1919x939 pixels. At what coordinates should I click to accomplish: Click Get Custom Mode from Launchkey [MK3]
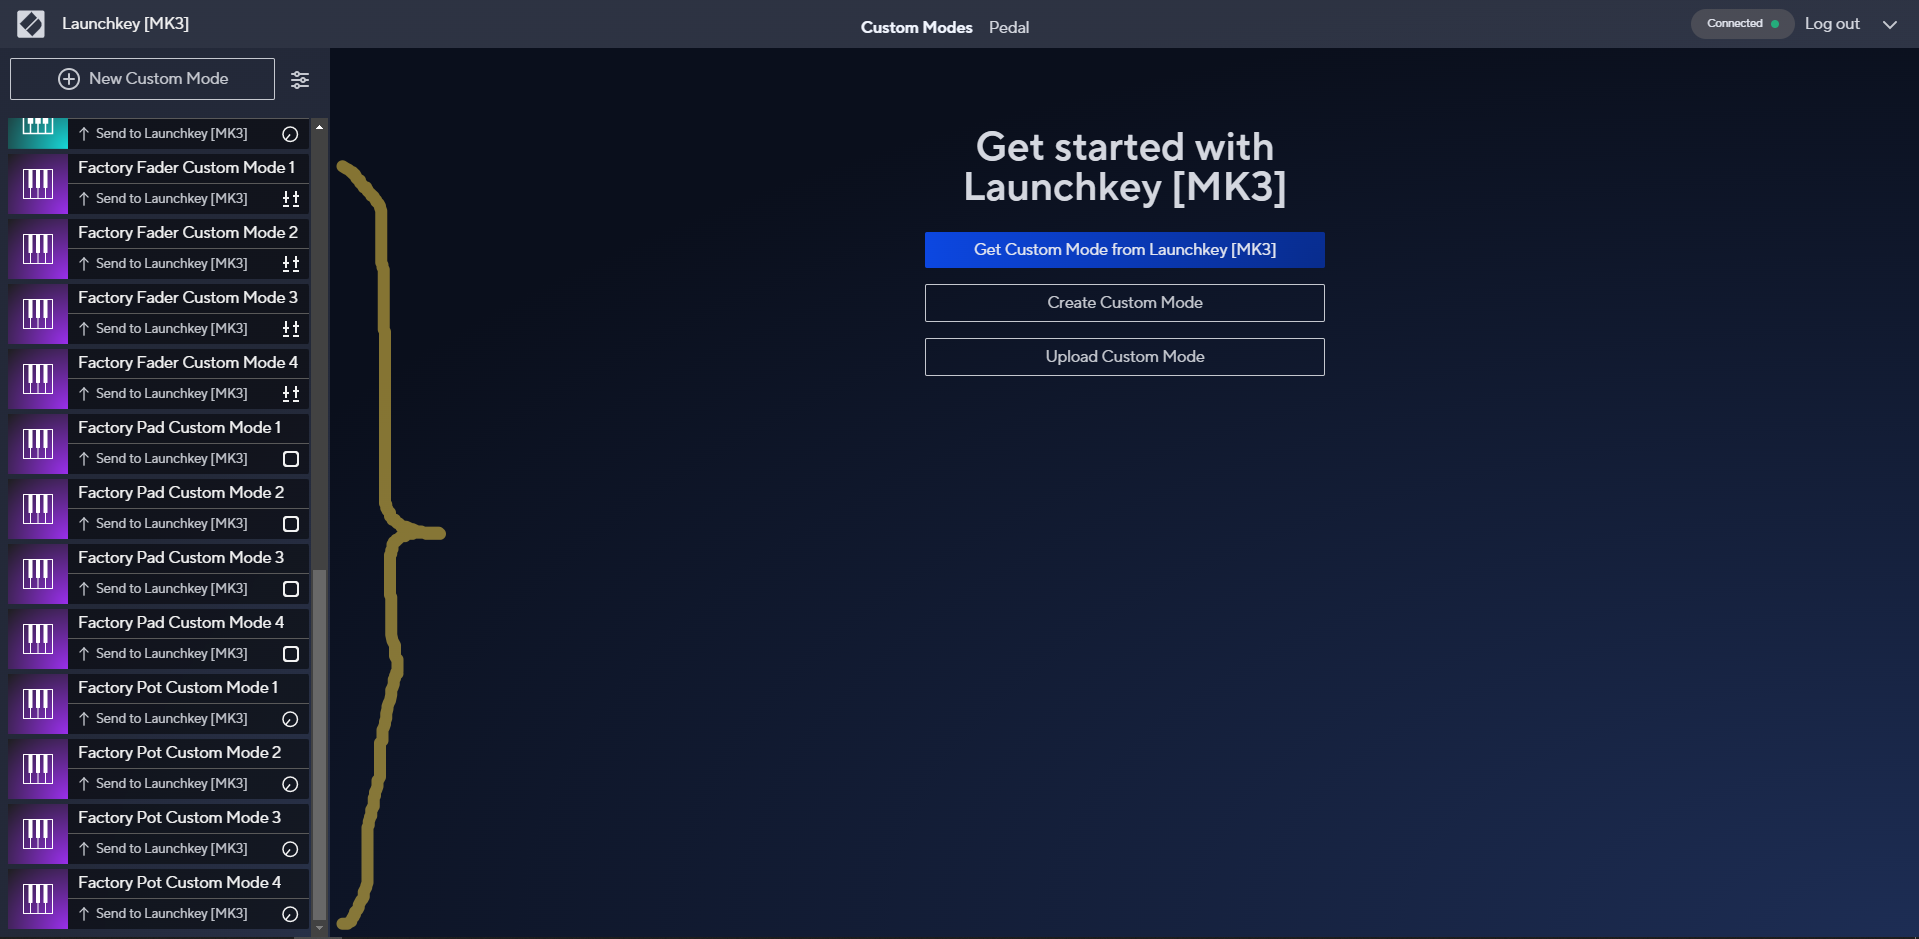(x=1125, y=250)
